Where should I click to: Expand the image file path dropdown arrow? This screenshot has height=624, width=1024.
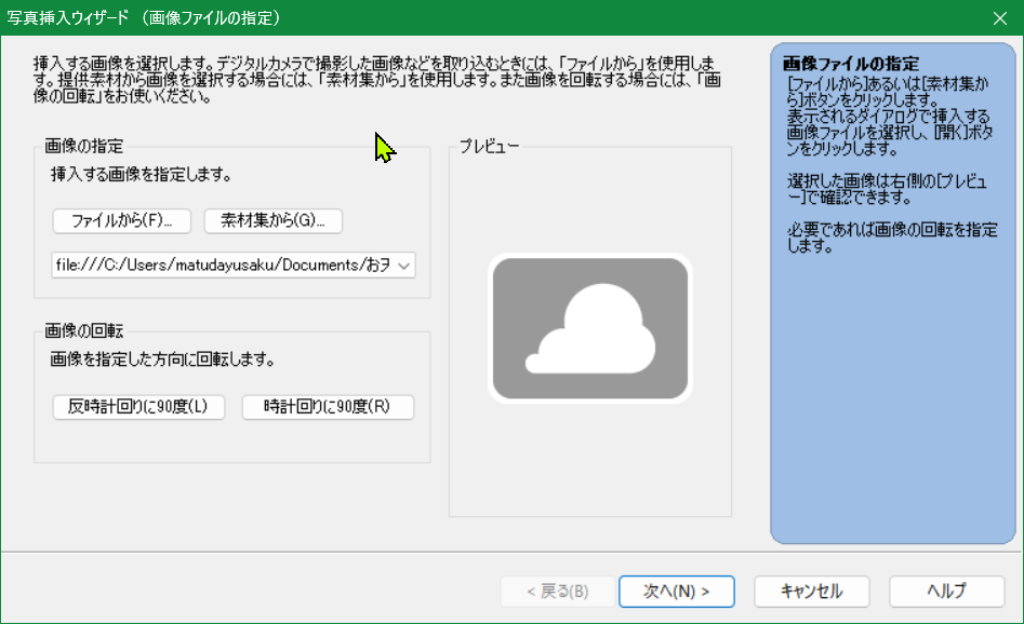[404, 266]
